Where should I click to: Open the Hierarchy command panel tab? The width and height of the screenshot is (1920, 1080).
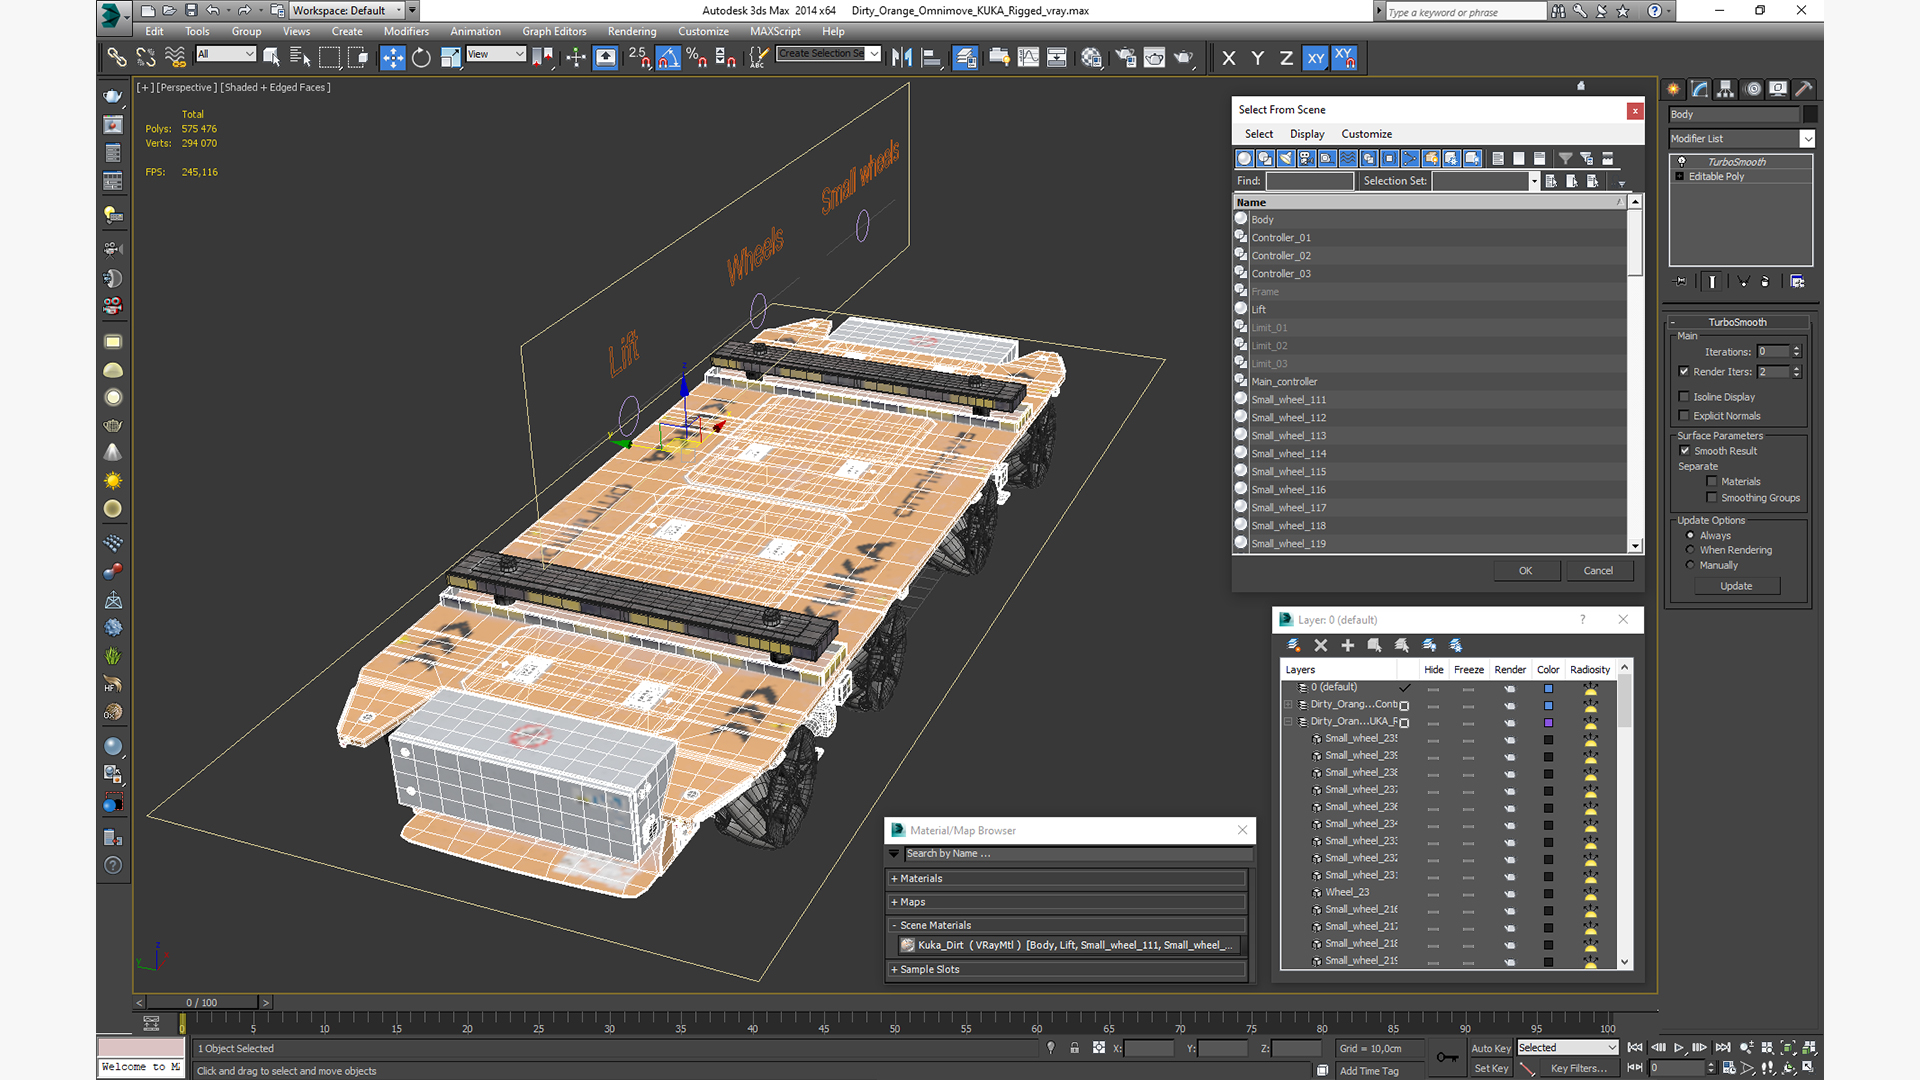(x=1725, y=89)
